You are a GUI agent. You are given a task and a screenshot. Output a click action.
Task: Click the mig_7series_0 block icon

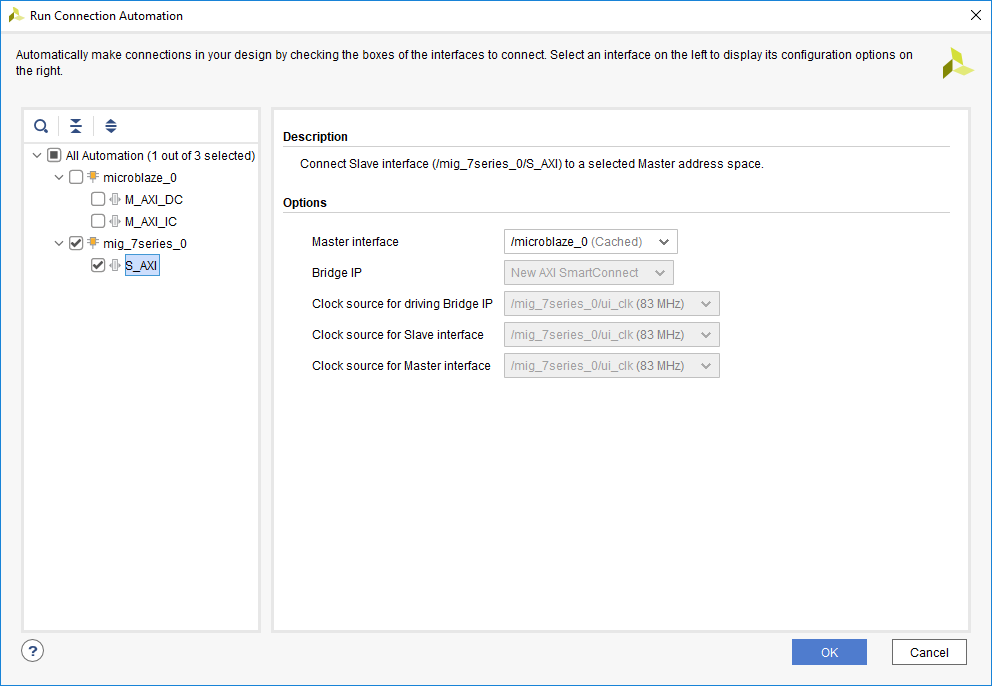click(93, 243)
